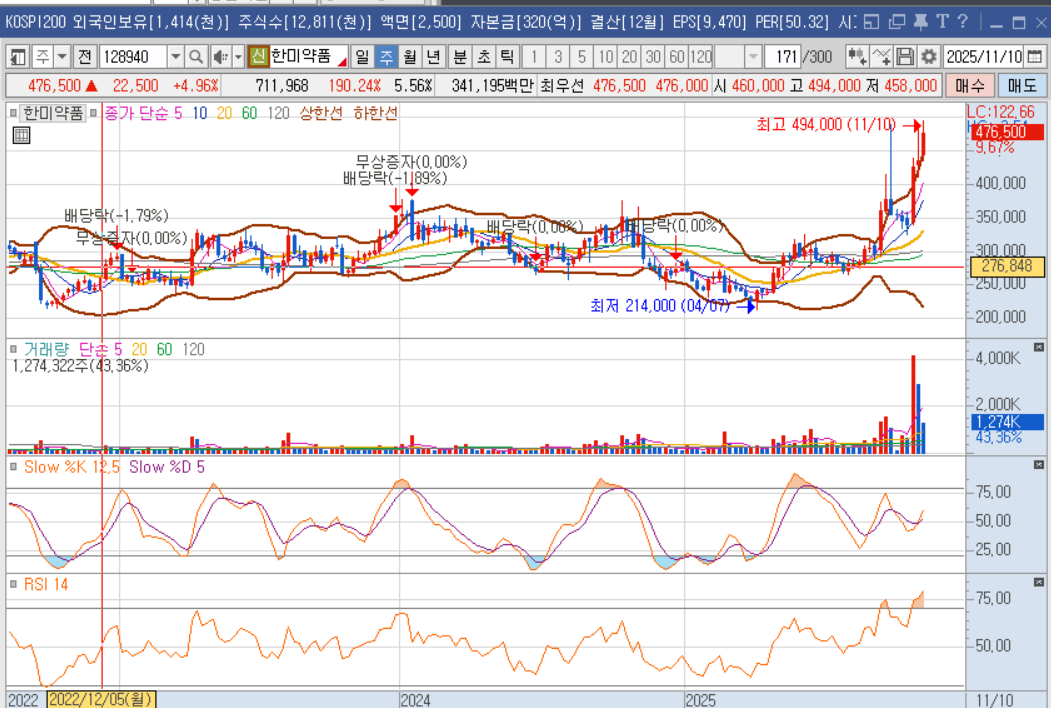Open the 주 market type dropdown arrow

pyautogui.click(x=62, y=57)
